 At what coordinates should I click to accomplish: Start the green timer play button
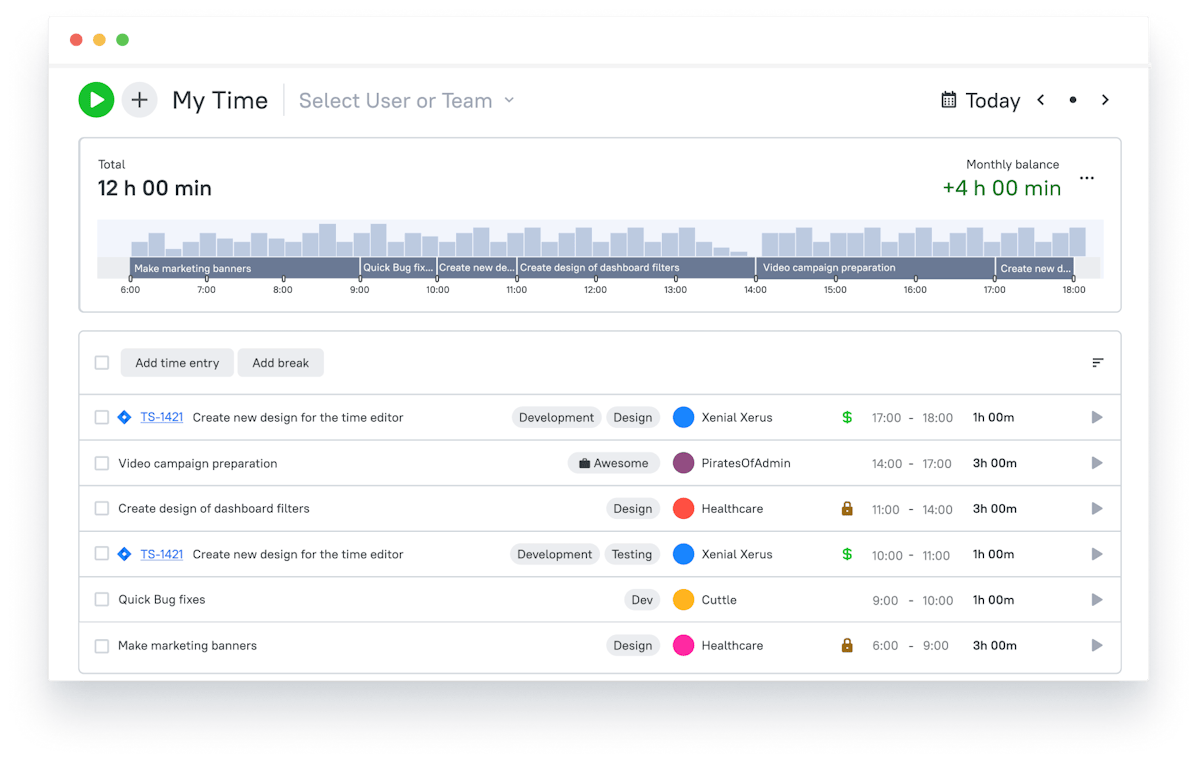[97, 100]
